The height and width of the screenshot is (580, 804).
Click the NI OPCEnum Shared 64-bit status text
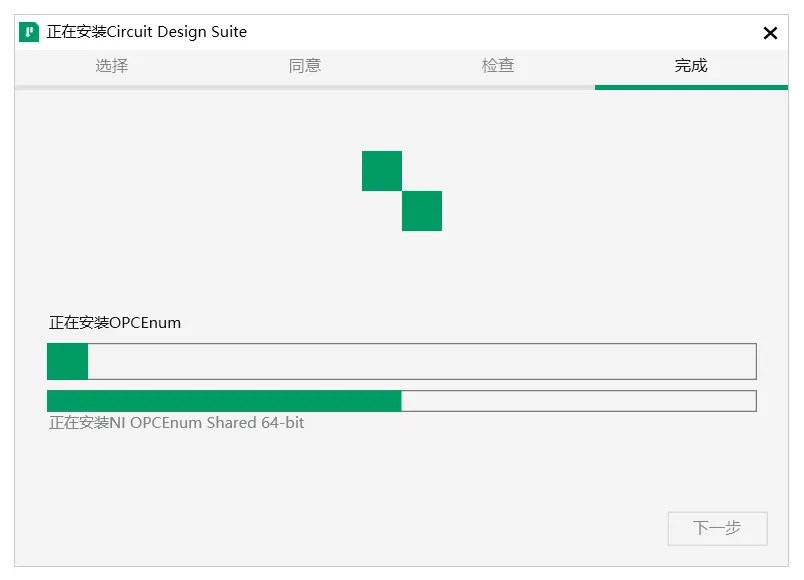tap(177, 423)
